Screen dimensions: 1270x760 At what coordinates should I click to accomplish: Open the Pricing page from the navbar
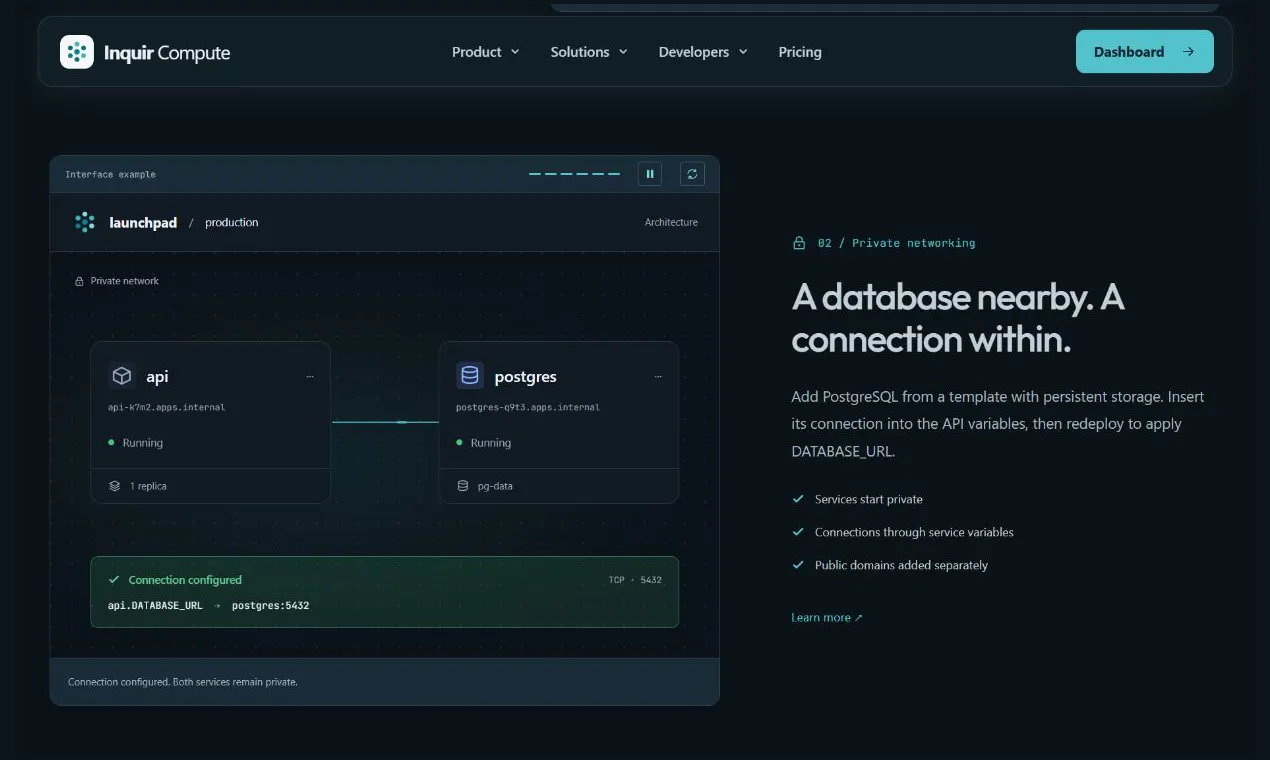pos(800,52)
